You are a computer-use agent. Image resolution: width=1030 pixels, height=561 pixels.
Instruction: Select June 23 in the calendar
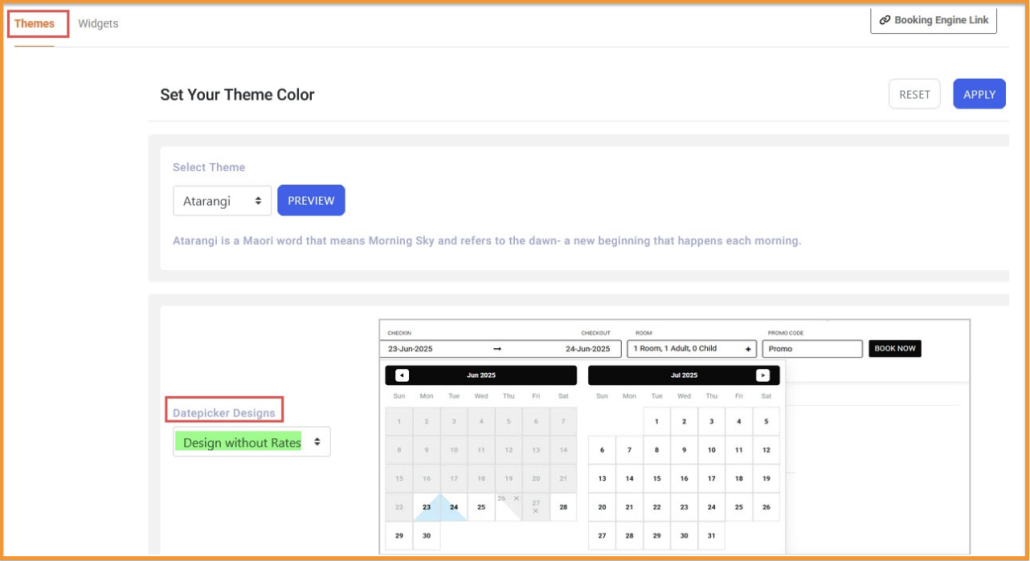426,507
